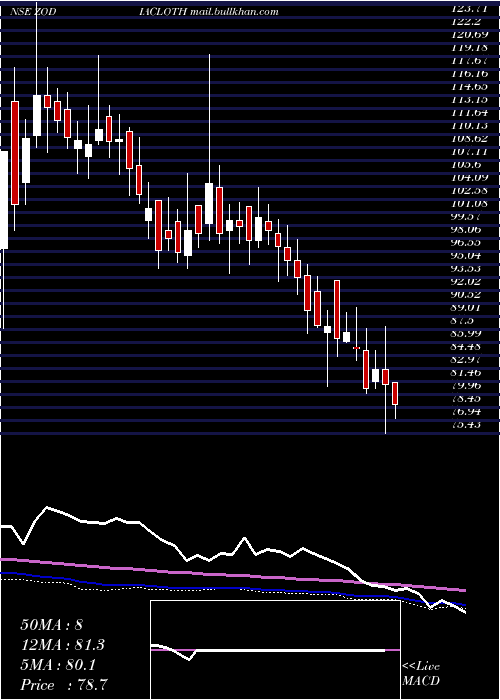Viewport: 500px width, 700px height.
Task: Click inside the MACD inset panel
Action: click(x=275, y=650)
